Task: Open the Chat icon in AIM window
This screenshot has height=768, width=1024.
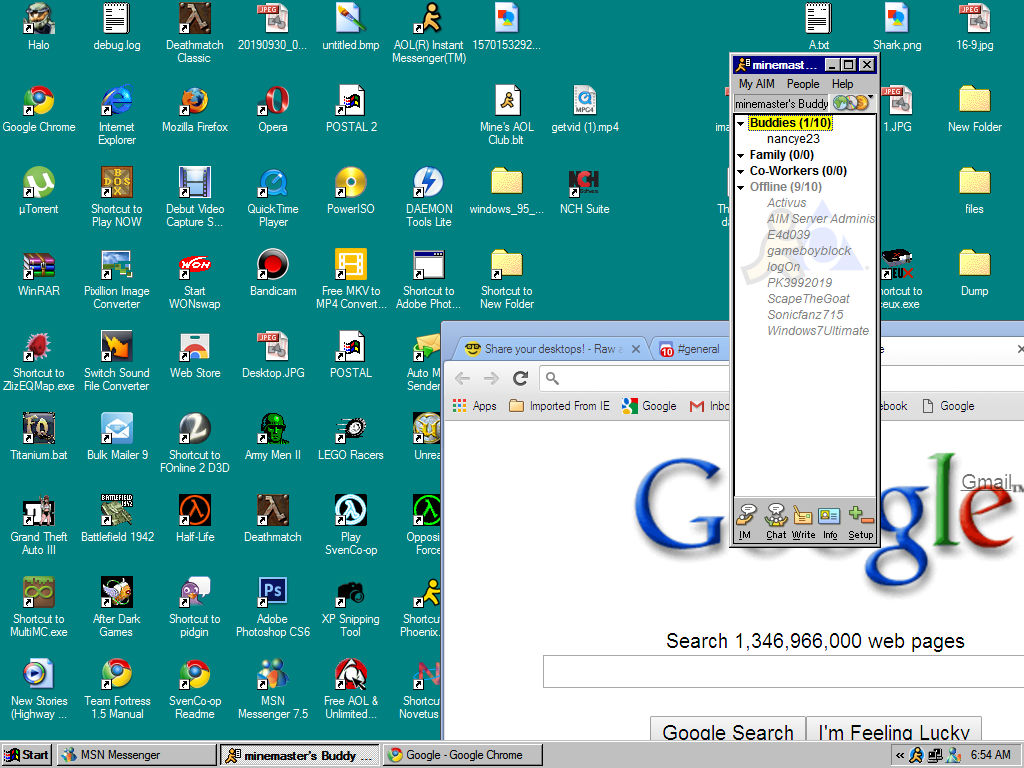Action: pos(776,522)
